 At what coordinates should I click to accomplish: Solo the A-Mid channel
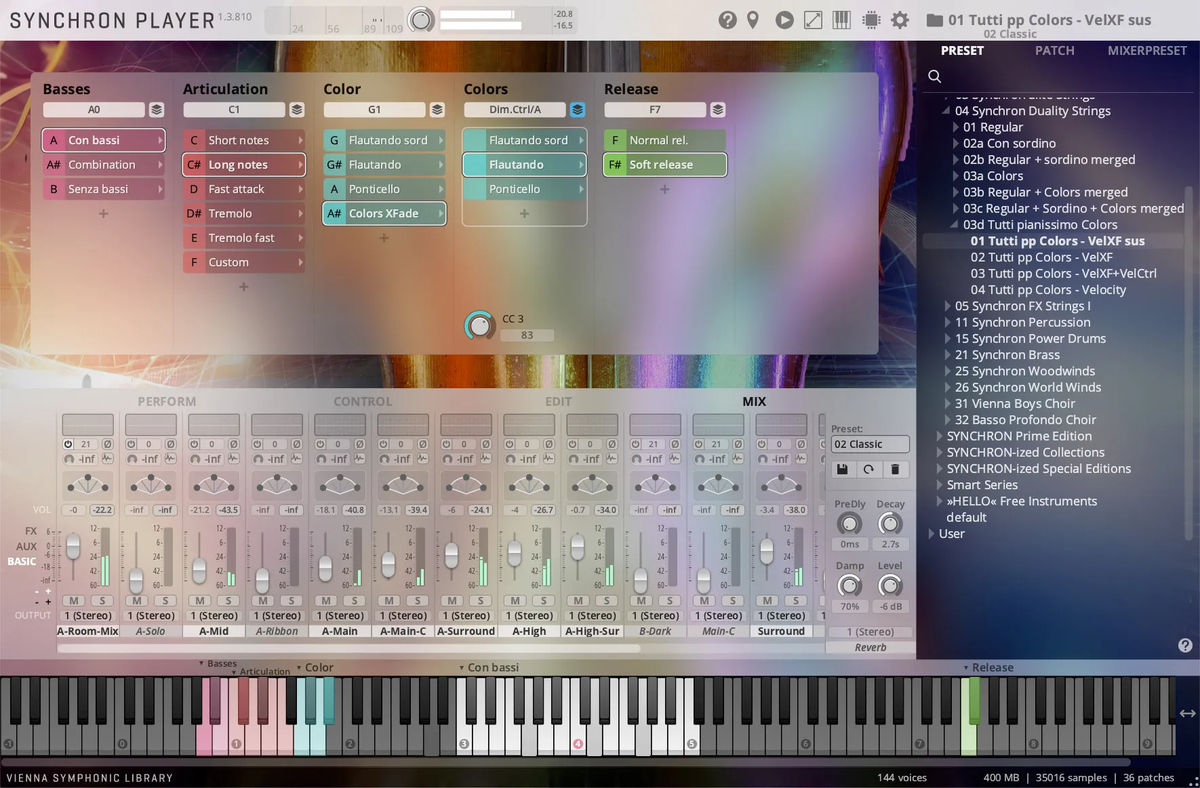[x=228, y=600]
